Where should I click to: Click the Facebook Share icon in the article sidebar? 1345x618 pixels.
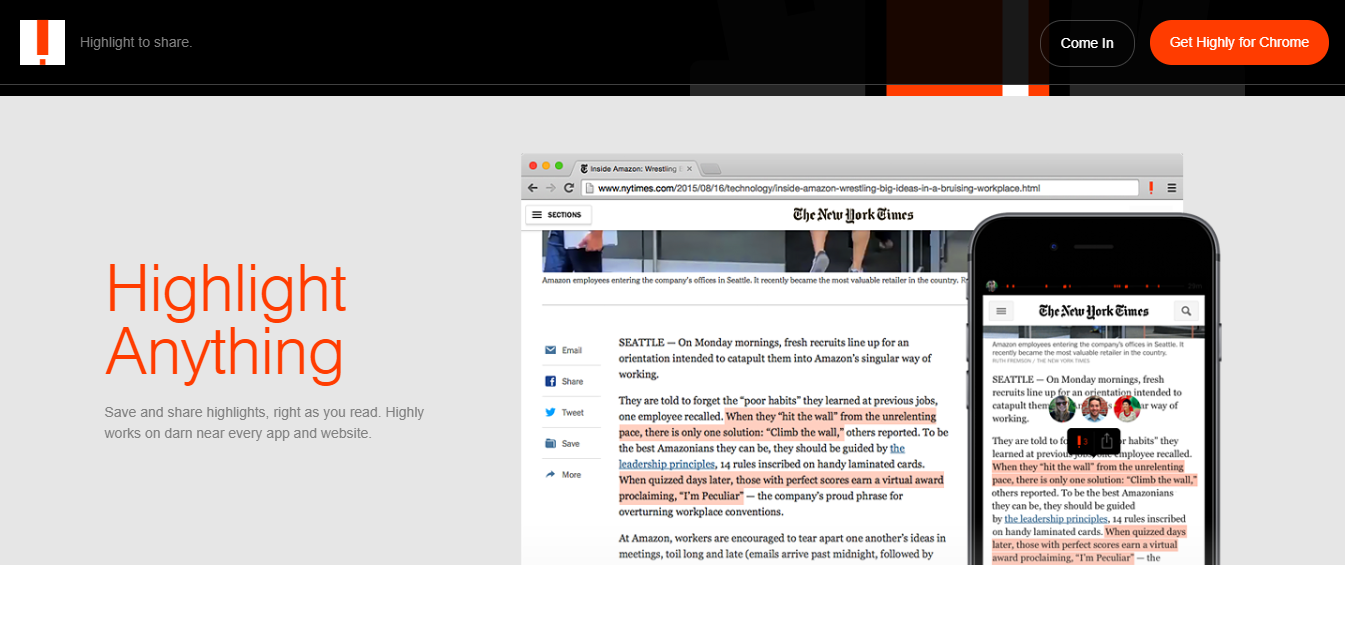pos(550,381)
